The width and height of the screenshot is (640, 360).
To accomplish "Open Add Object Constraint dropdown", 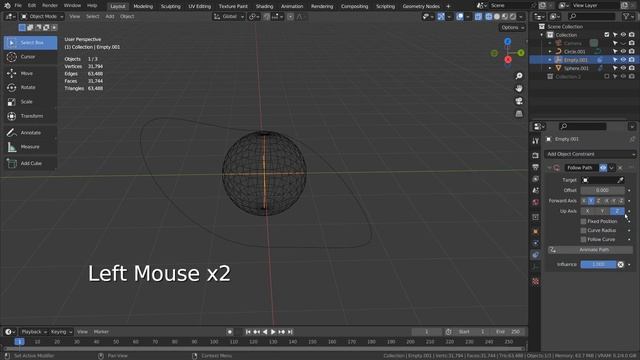I will coord(590,154).
